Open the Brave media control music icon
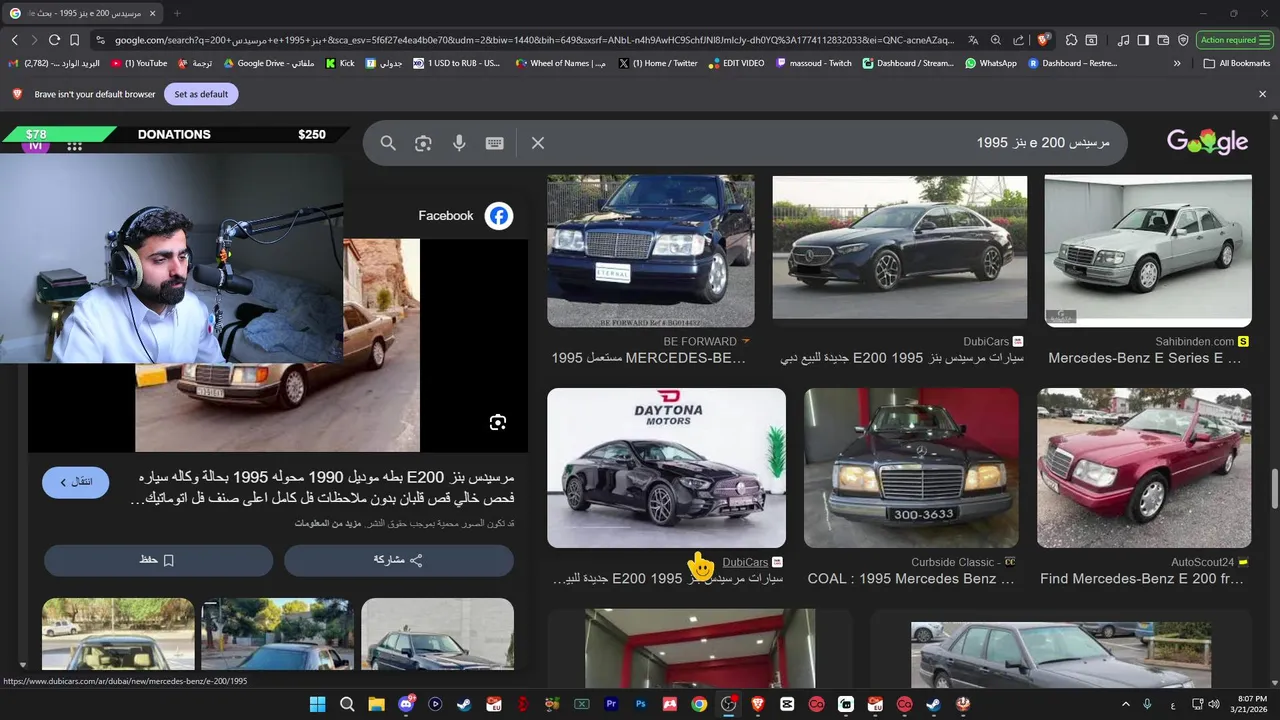Image resolution: width=1280 pixels, height=720 pixels. (1124, 40)
